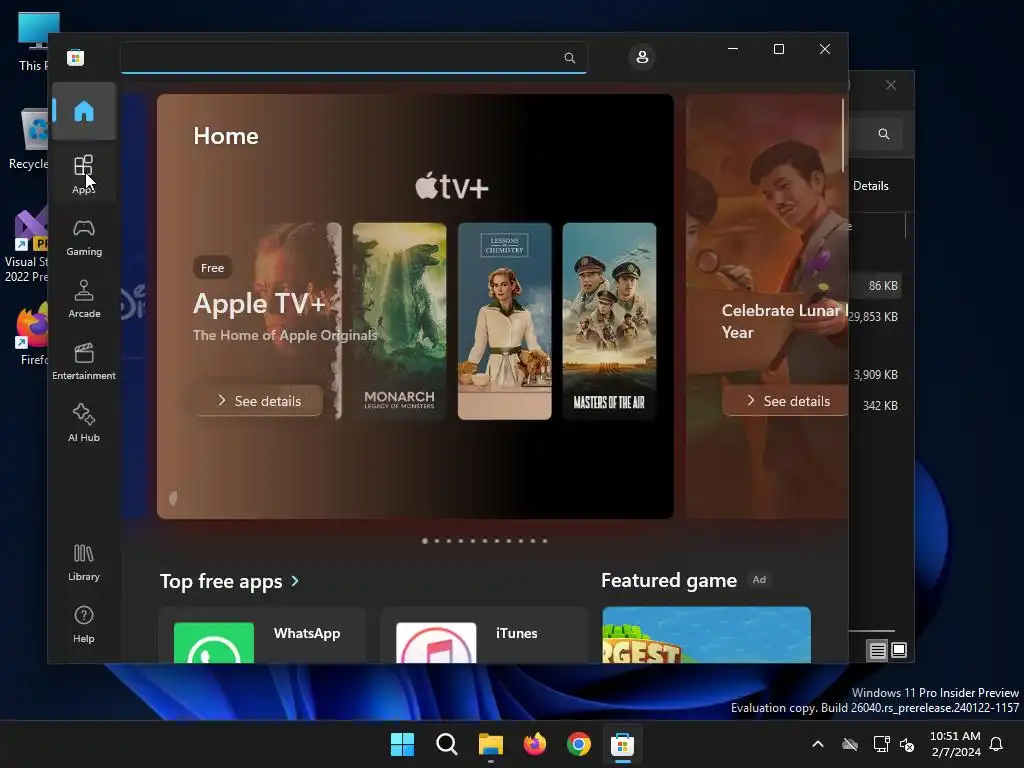Select the Visual Studio 2022 desktop shortcut
The image size is (1024, 768).
pos(26,246)
